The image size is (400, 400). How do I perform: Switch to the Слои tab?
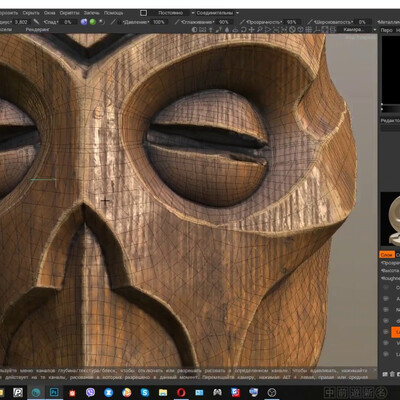point(387,255)
